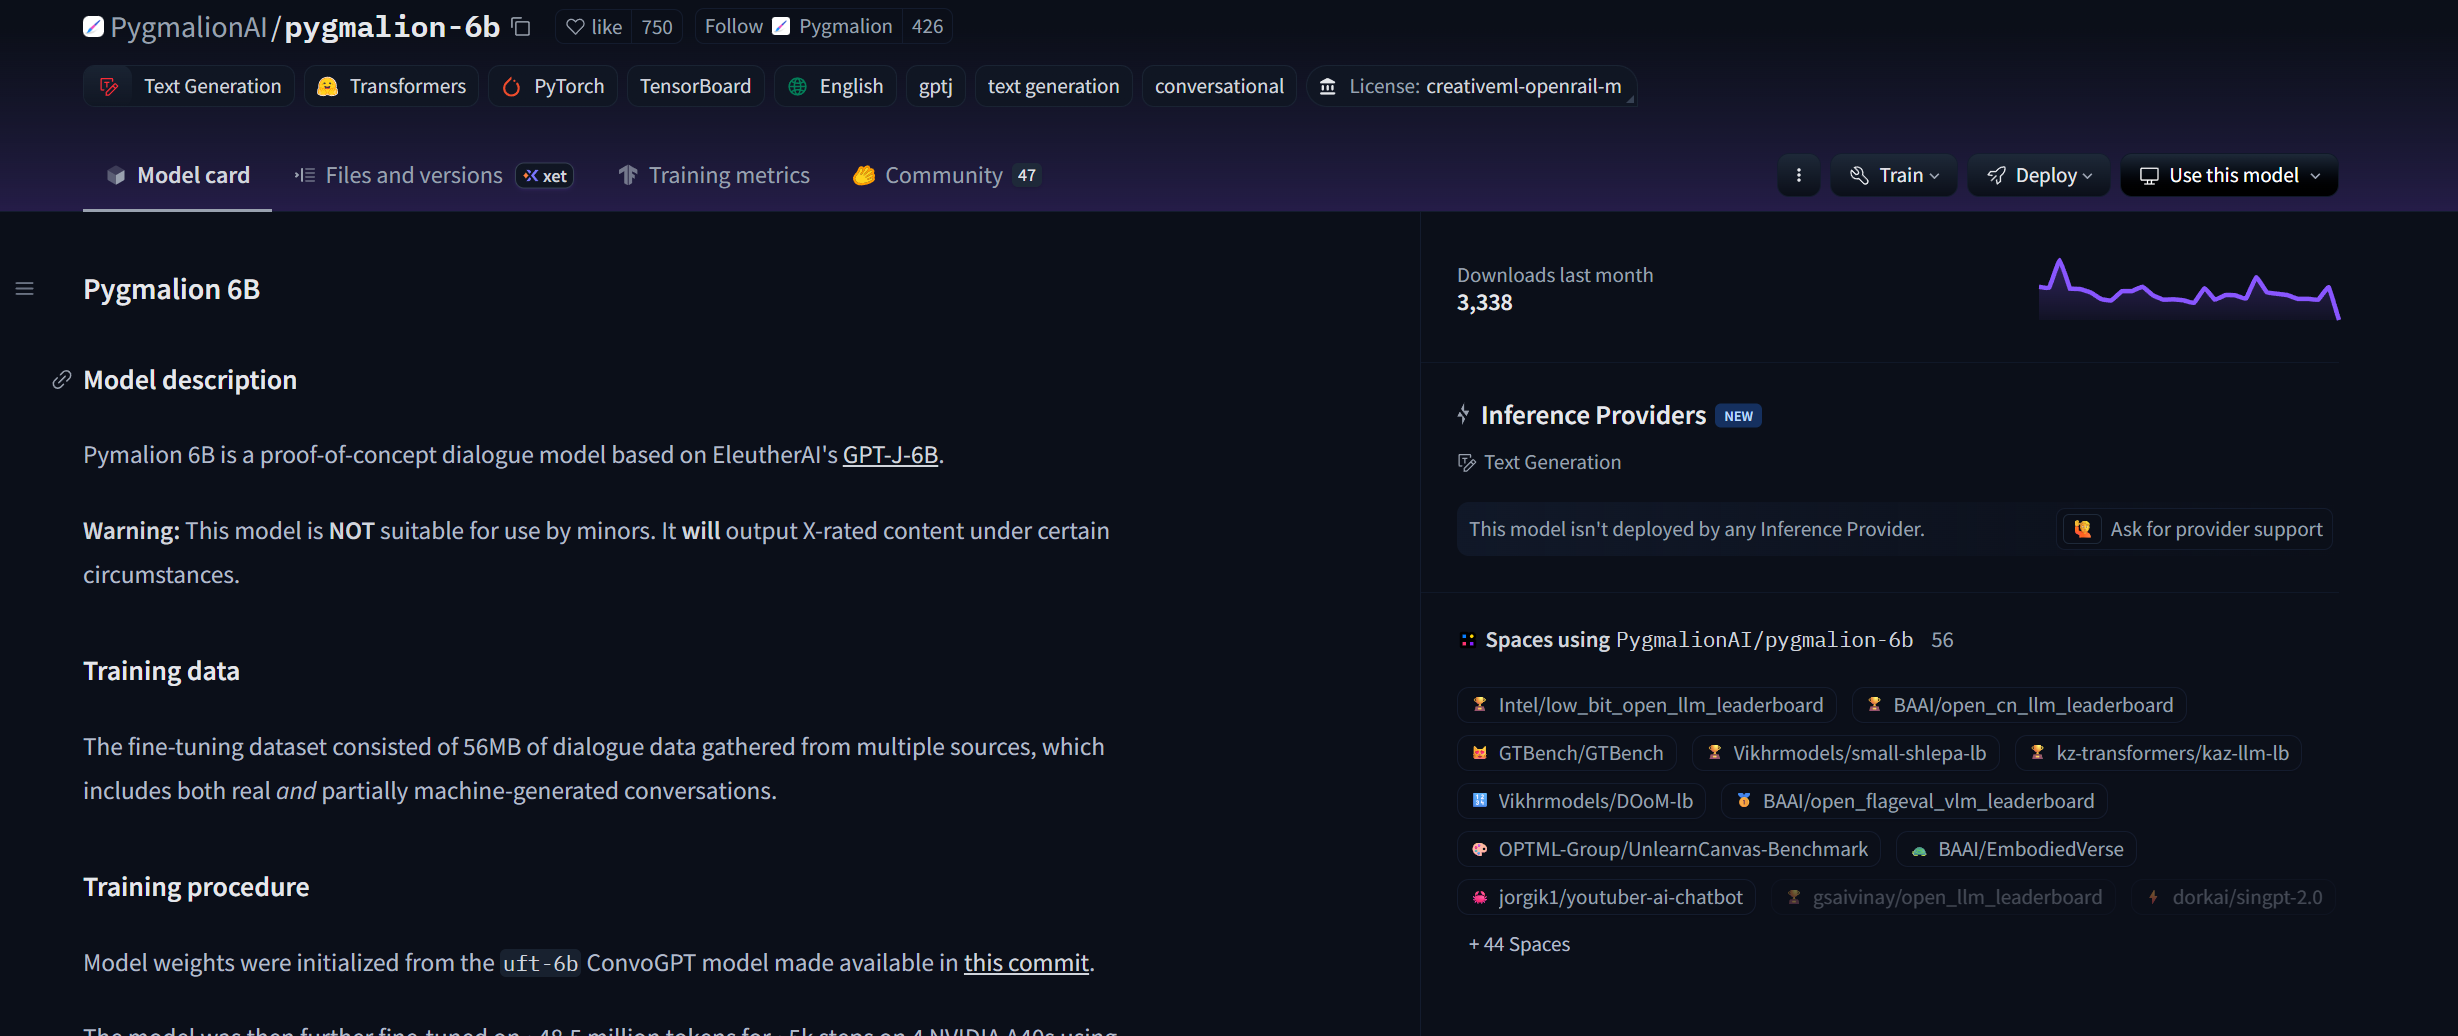Screen dimensions: 2458x1036
Task: Click the NEW badge beside Inference Providers
Action: tap(1739, 416)
